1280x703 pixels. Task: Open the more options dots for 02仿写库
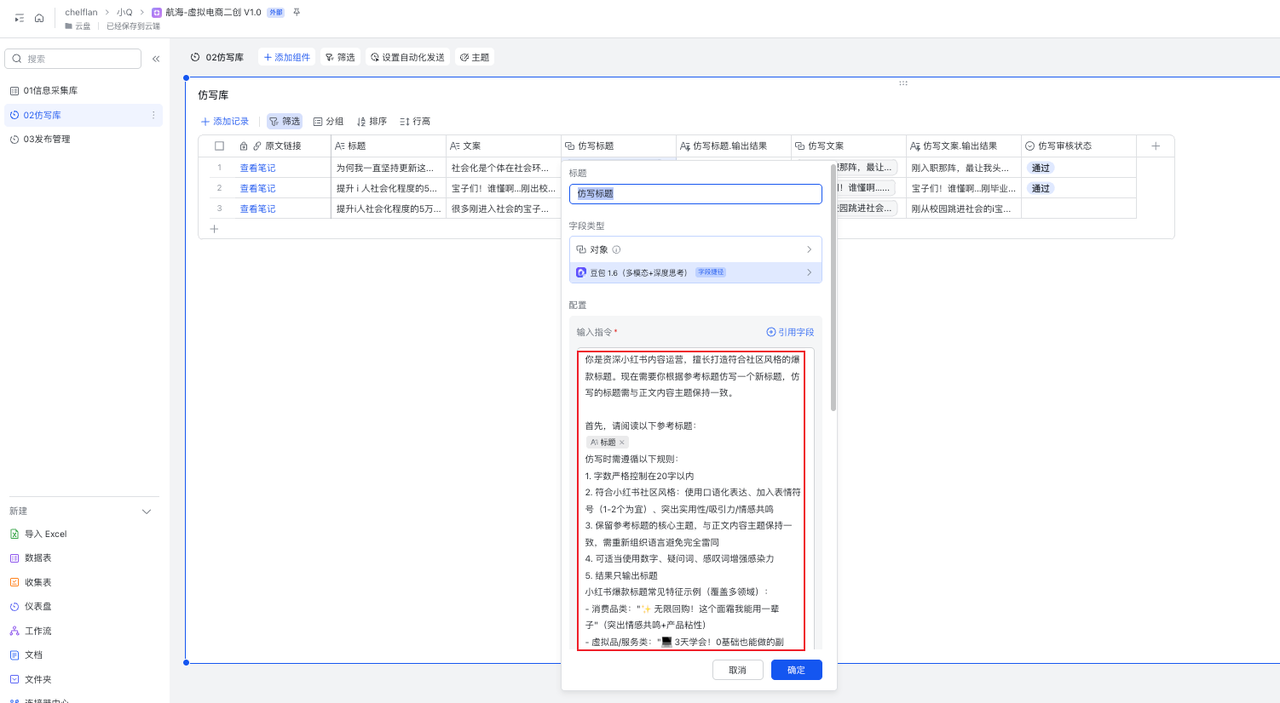pos(153,115)
